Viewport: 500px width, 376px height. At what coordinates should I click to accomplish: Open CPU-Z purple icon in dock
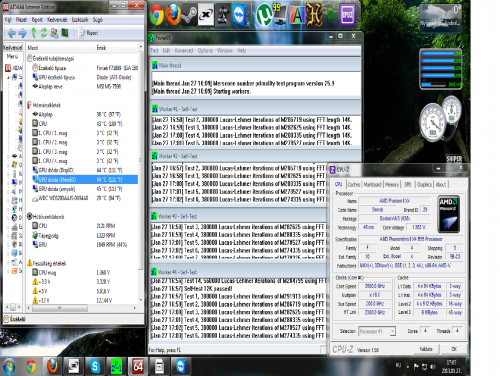point(347,15)
